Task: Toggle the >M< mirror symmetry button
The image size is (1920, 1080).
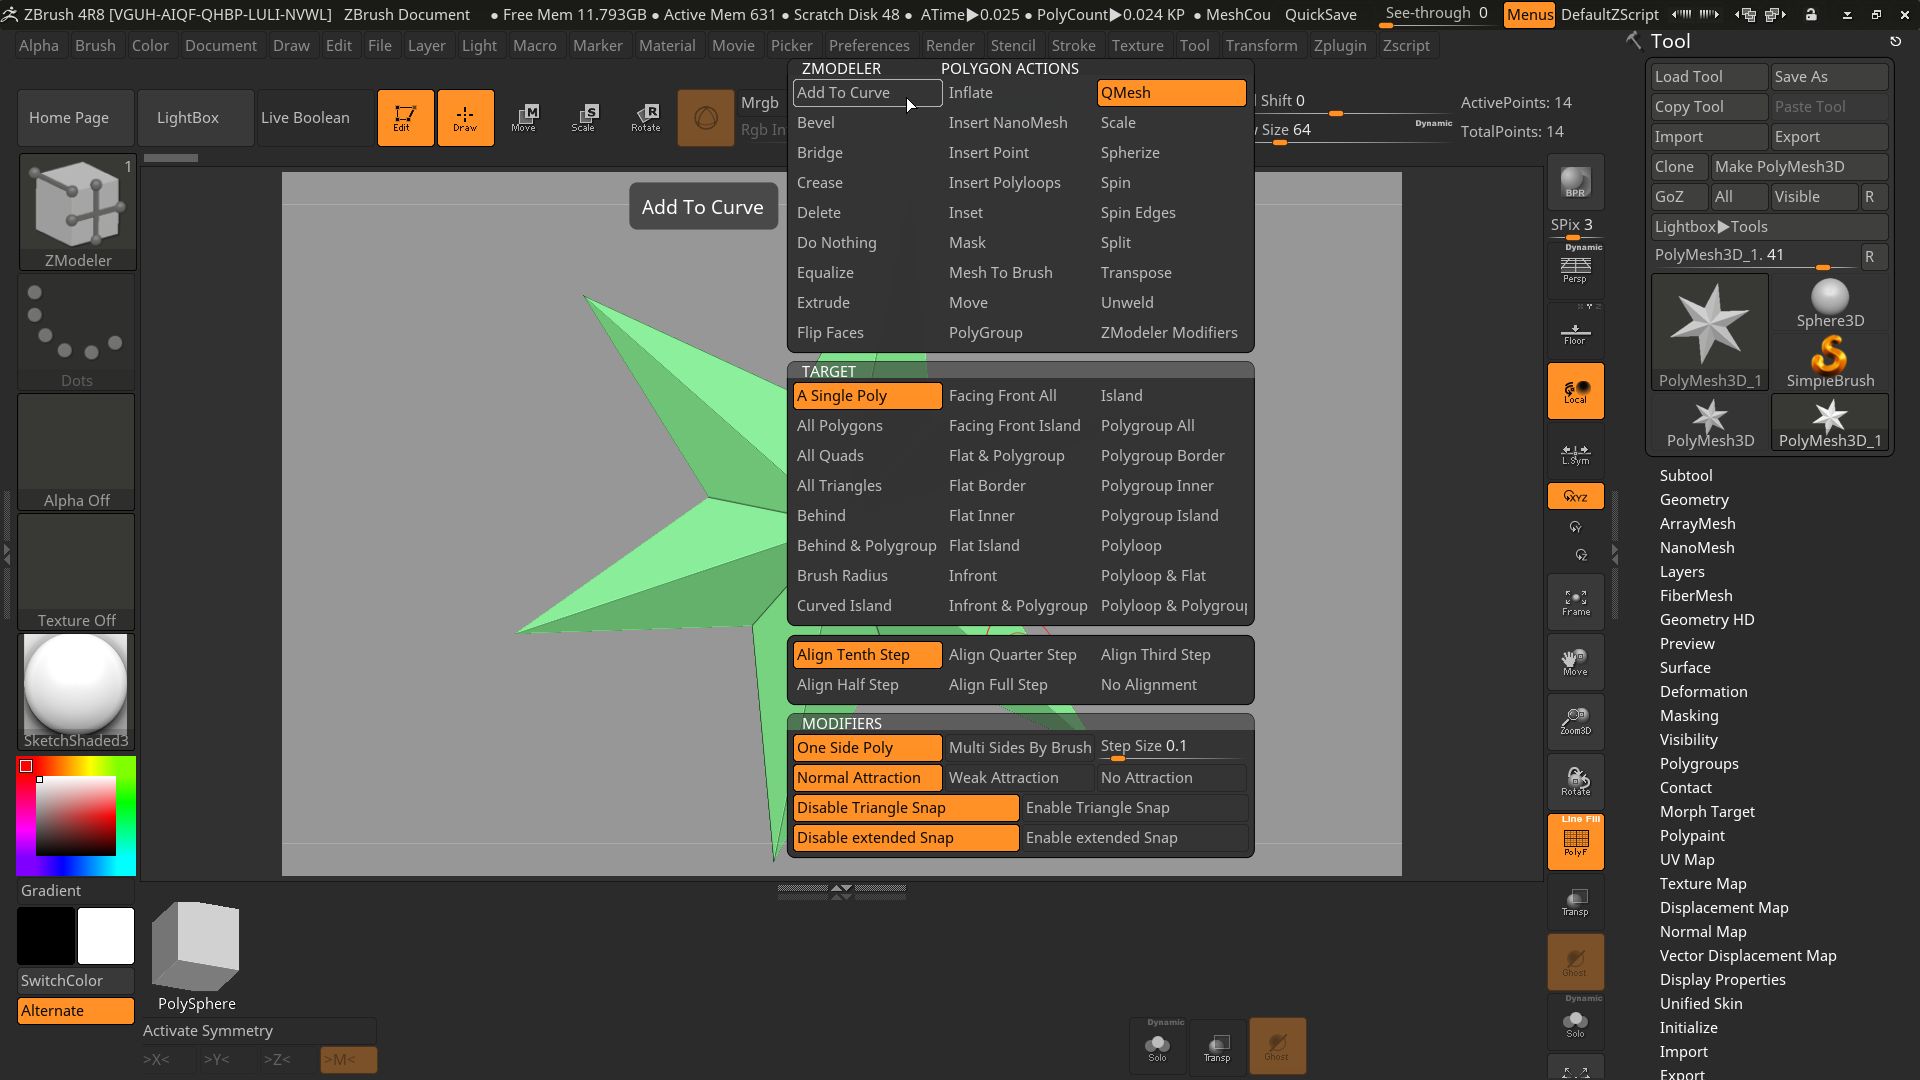Action: [x=348, y=1059]
